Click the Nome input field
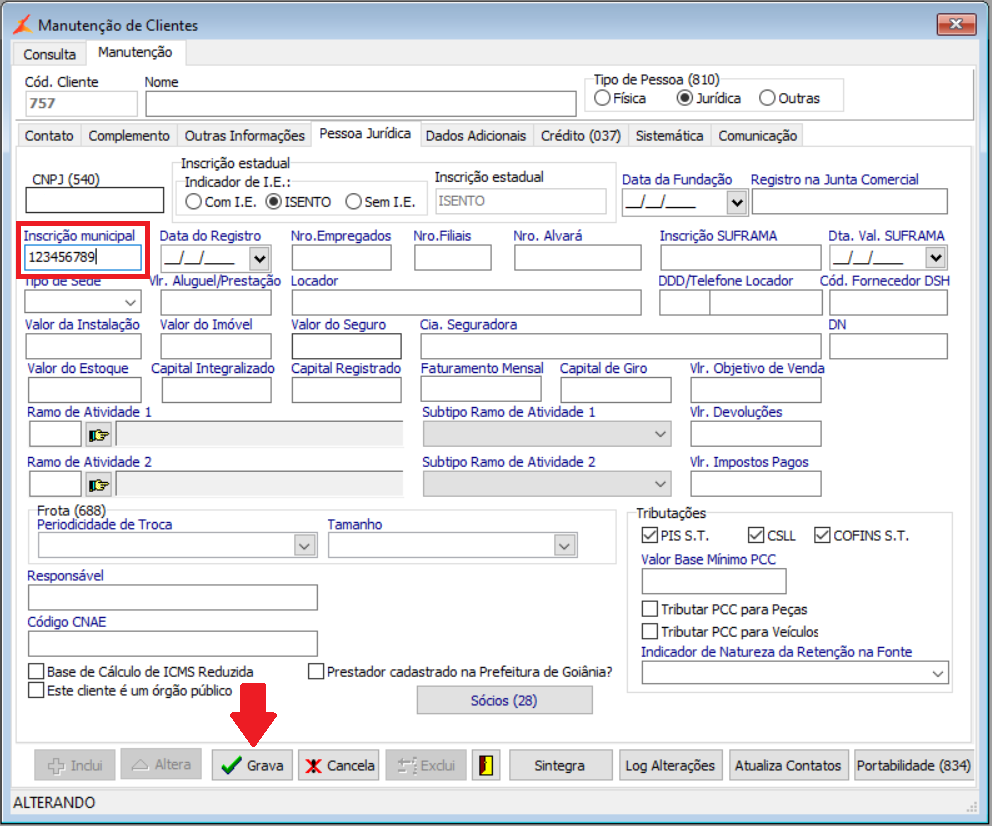Screen dimensions: 992x826 [x=361, y=104]
